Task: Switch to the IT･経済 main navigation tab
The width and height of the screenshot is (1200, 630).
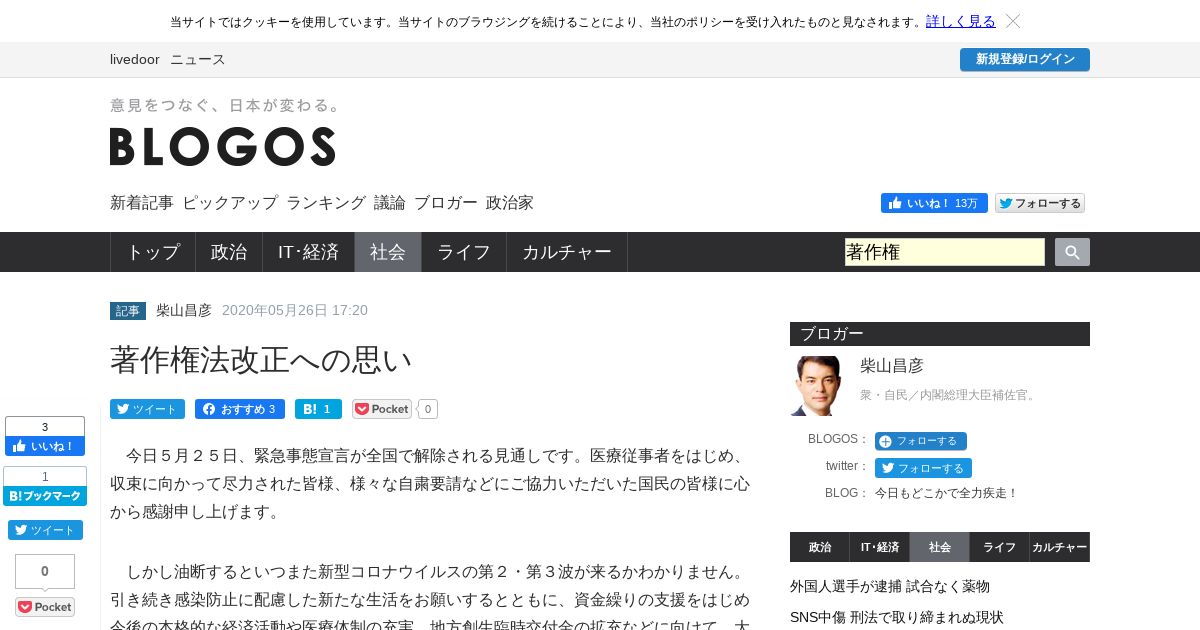Action: coord(308,252)
